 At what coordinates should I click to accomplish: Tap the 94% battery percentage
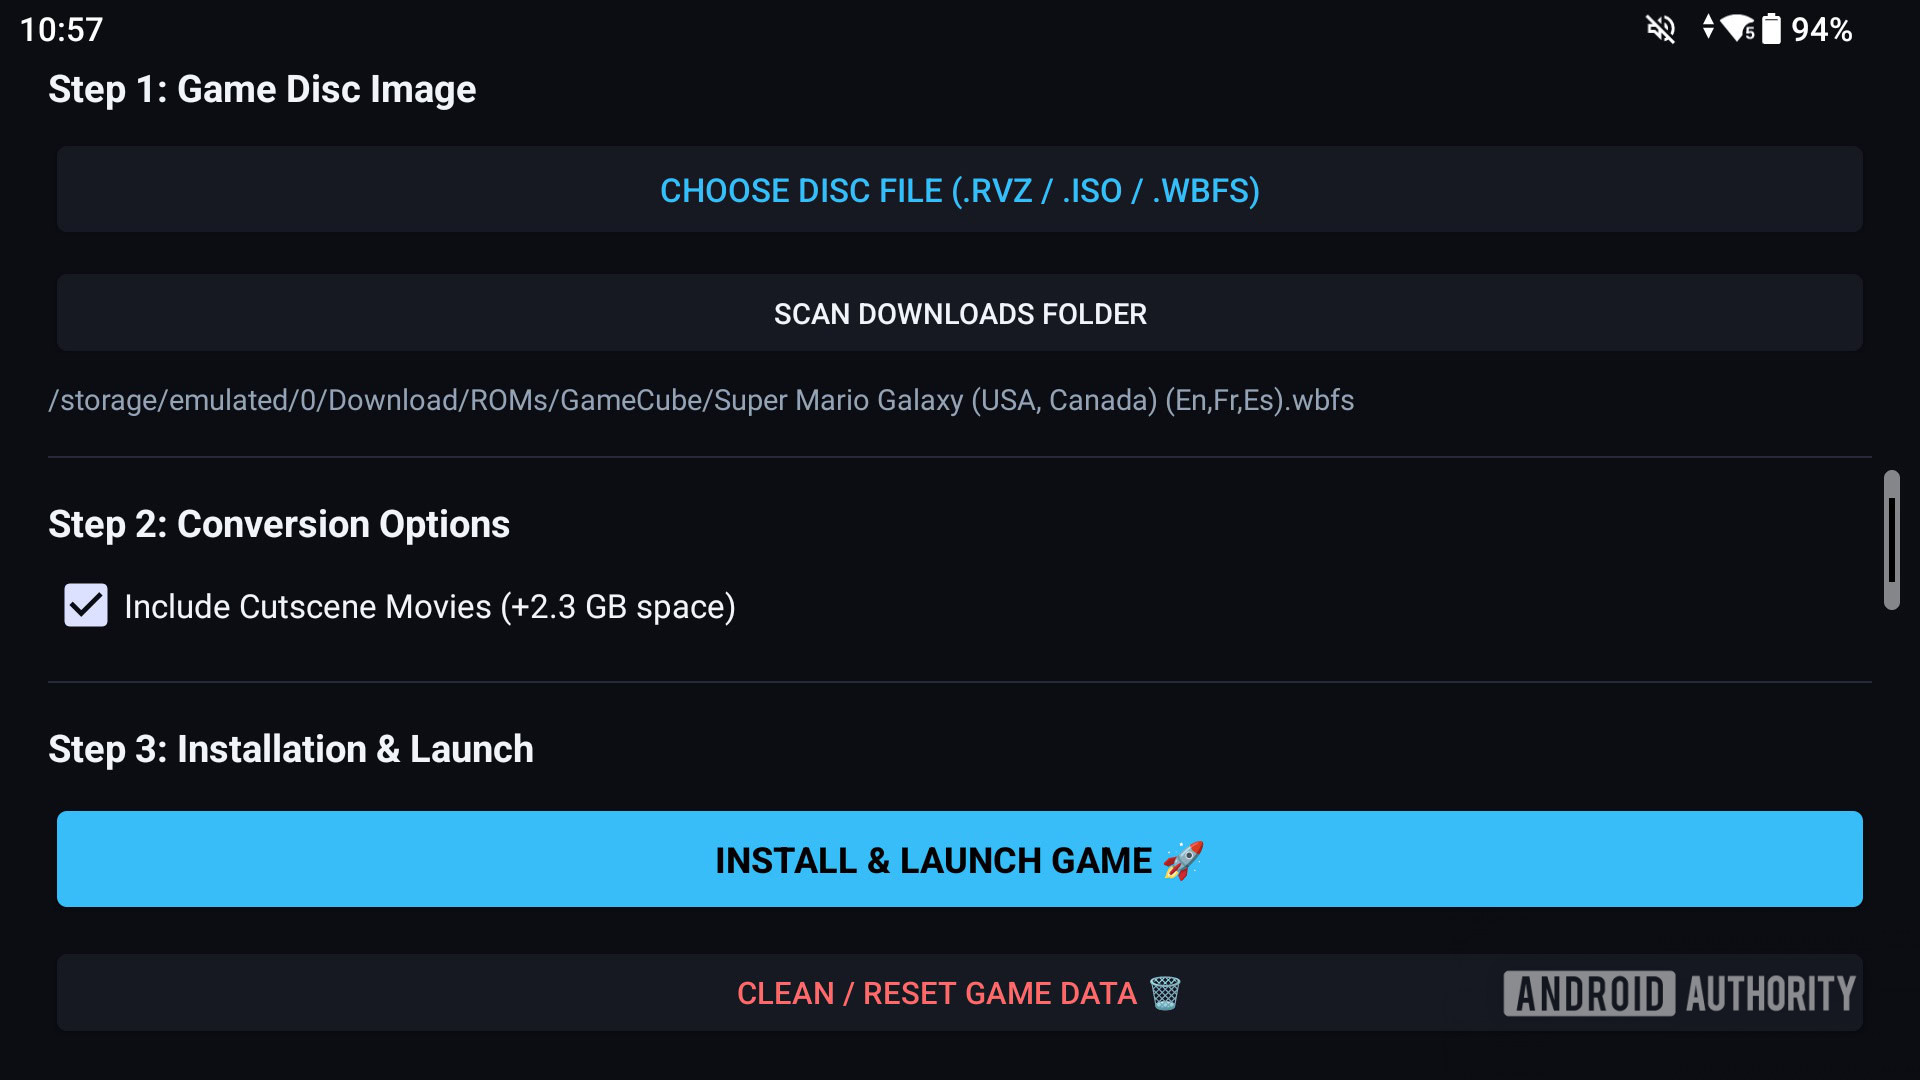1822,29
